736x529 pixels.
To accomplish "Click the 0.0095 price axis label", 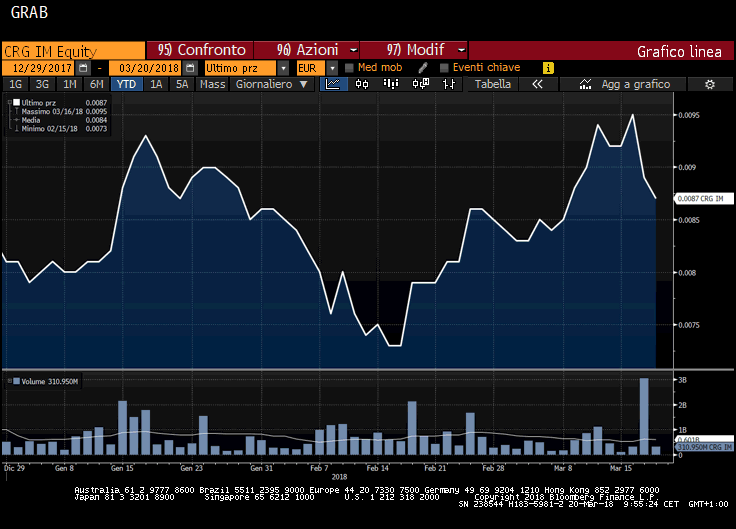I will click(689, 115).
